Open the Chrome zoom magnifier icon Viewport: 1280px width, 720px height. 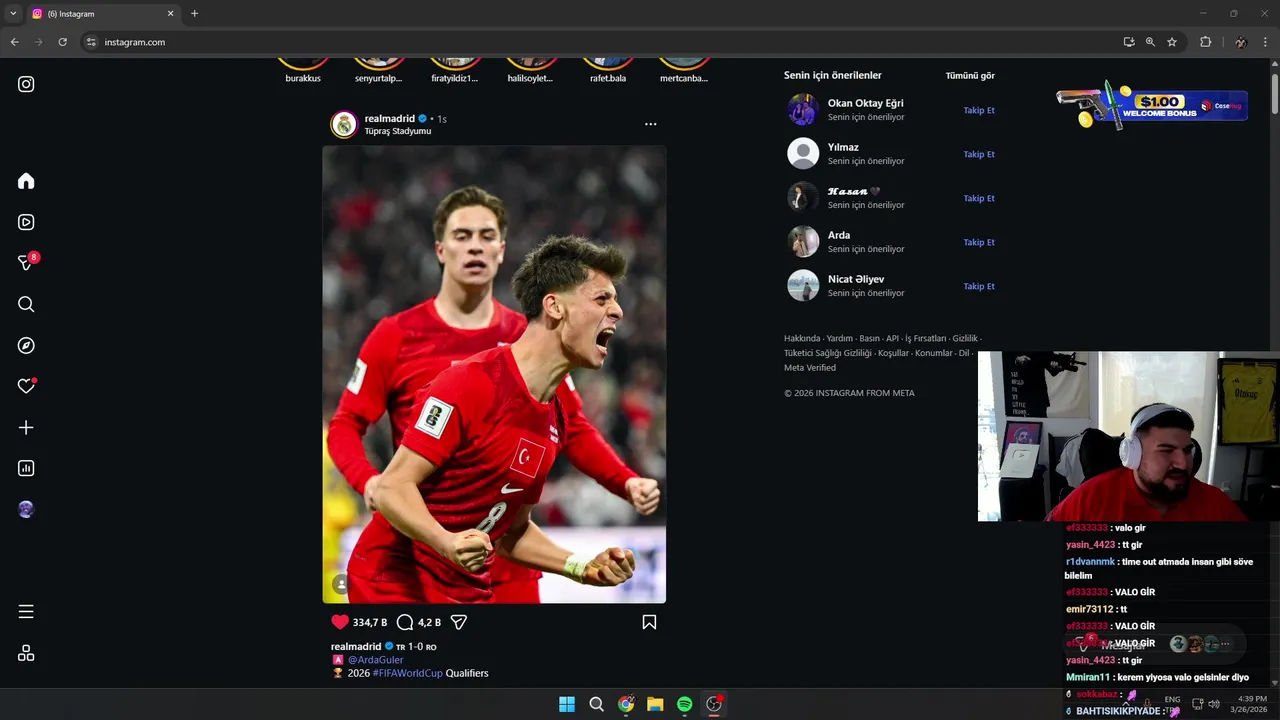[x=1150, y=42]
